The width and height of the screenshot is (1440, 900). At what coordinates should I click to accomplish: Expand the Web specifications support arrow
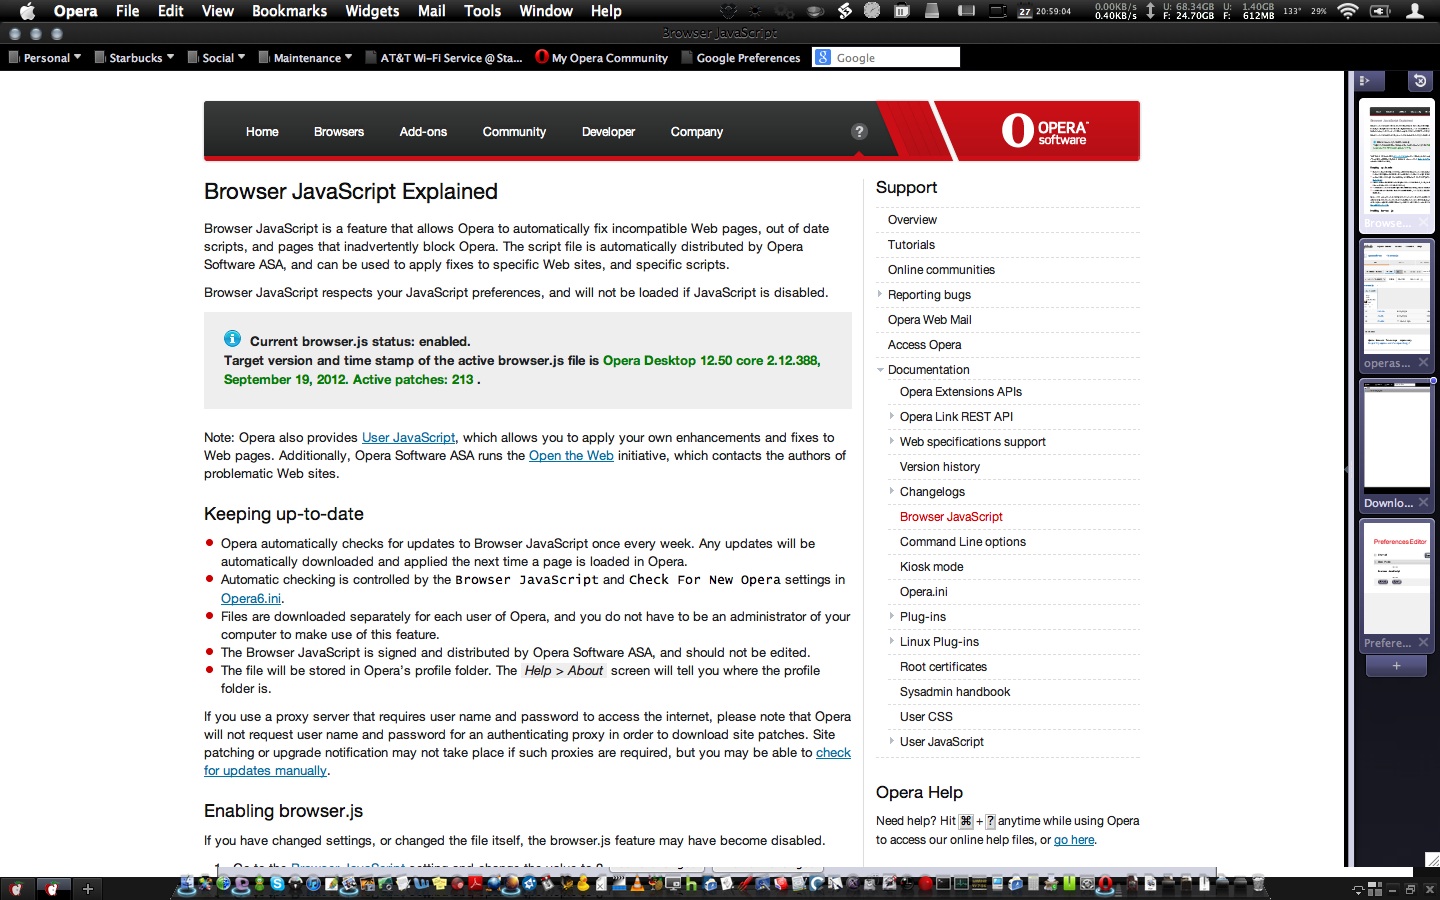coord(892,441)
